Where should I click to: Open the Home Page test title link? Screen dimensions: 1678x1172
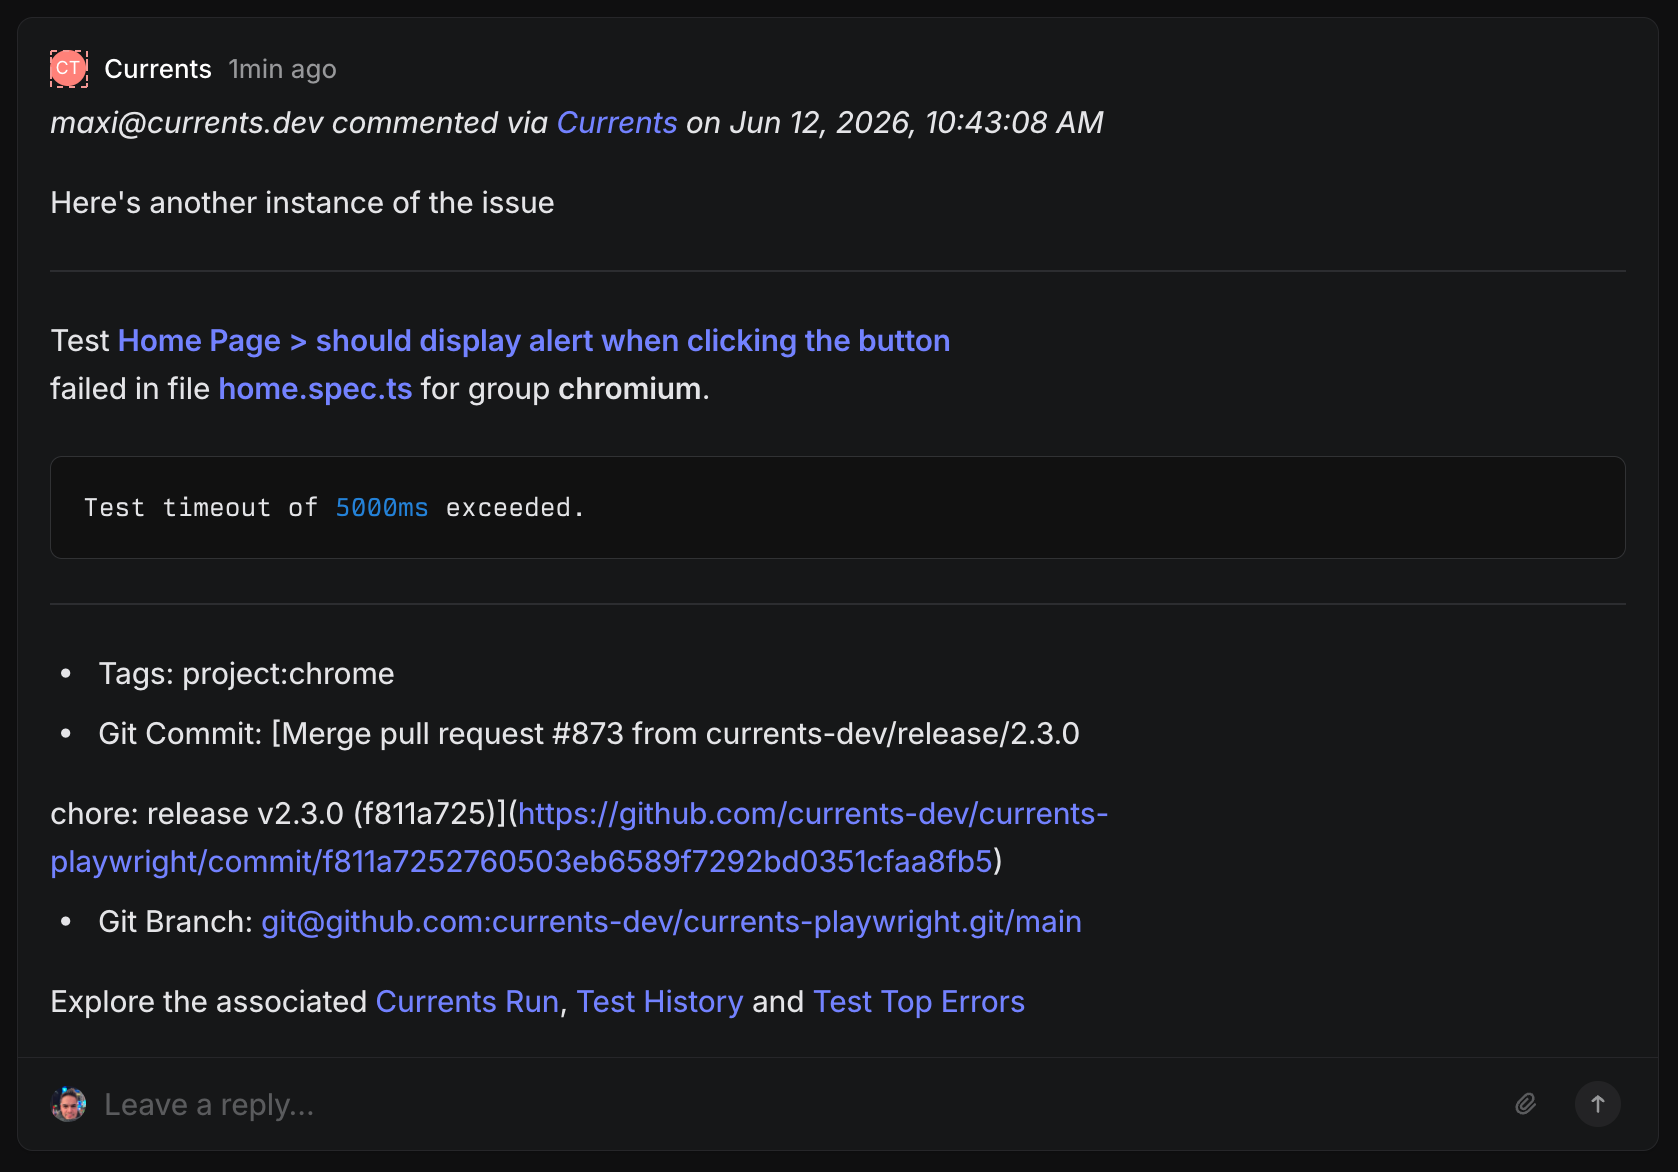pos(534,341)
